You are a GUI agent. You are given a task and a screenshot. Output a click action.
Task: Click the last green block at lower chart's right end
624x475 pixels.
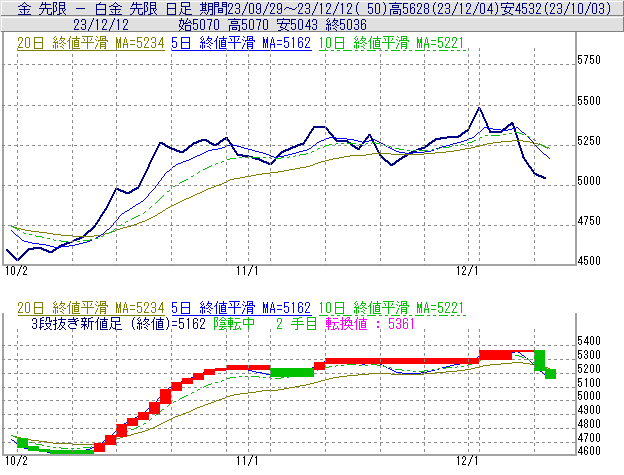[x=550, y=374]
